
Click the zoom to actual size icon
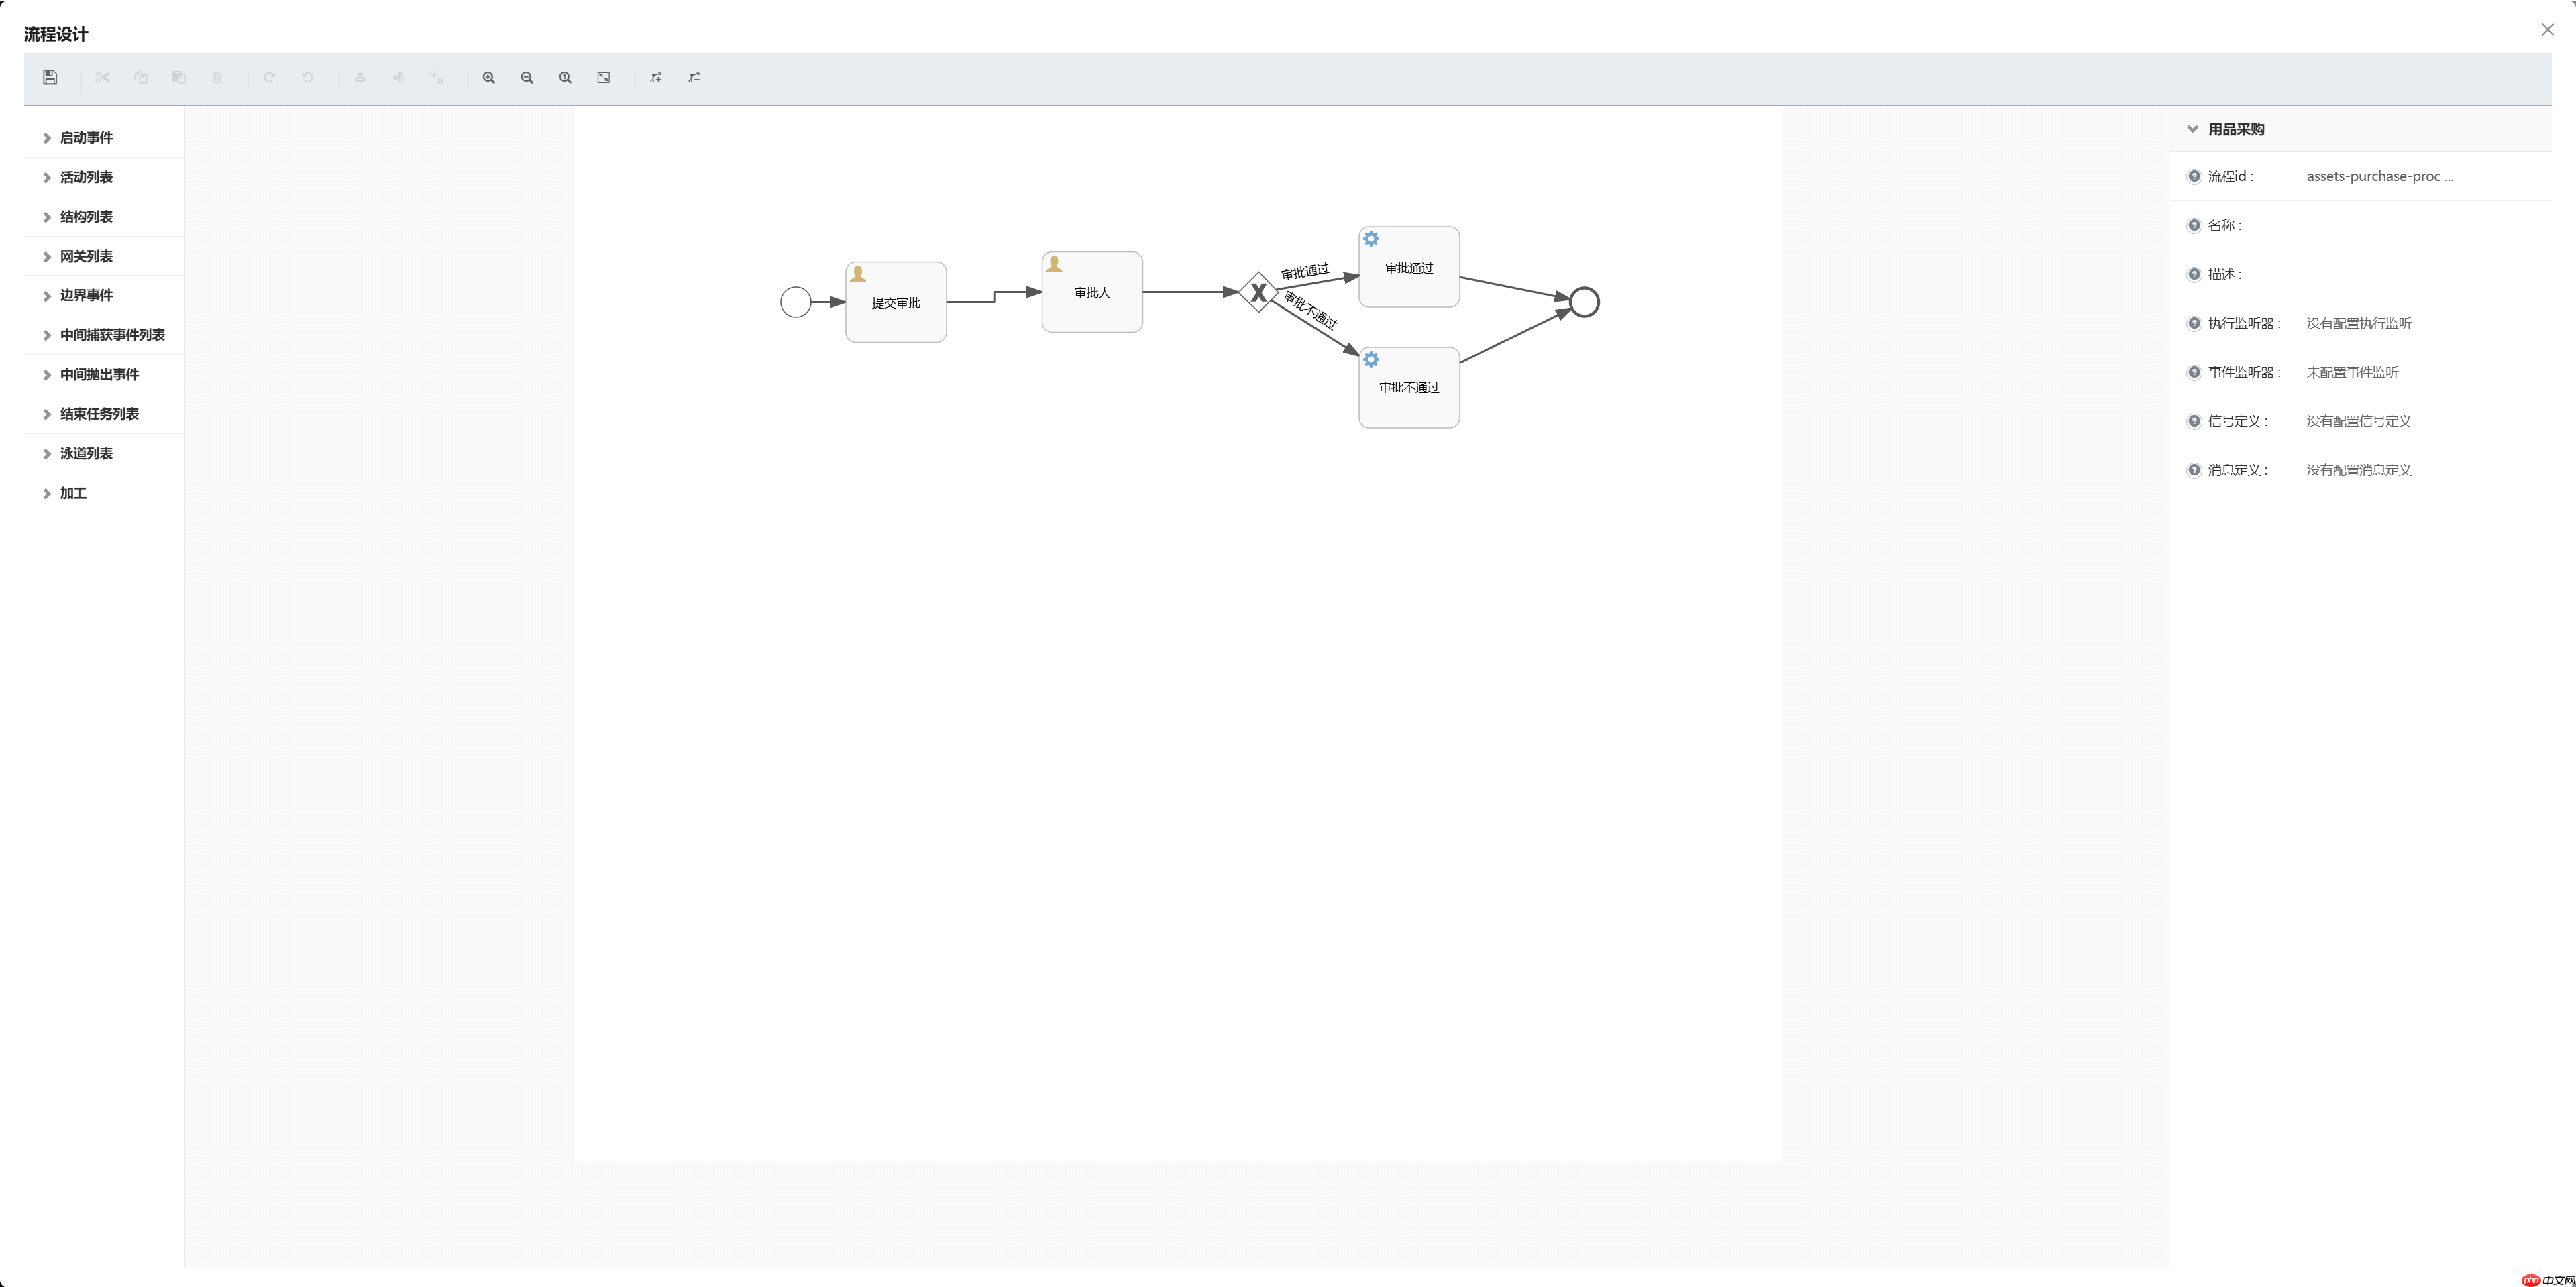click(565, 78)
